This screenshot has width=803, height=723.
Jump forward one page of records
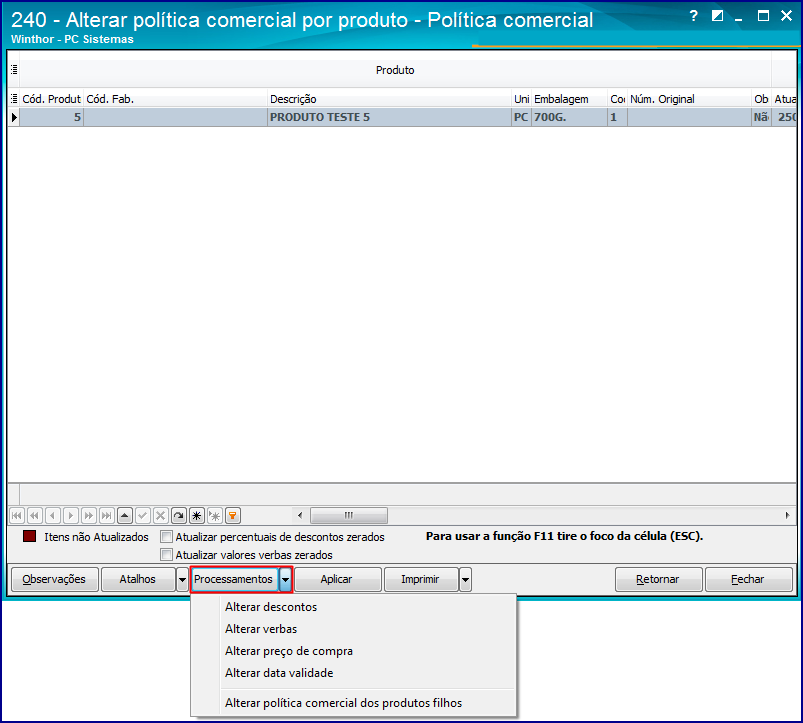click(x=89, y=515)
